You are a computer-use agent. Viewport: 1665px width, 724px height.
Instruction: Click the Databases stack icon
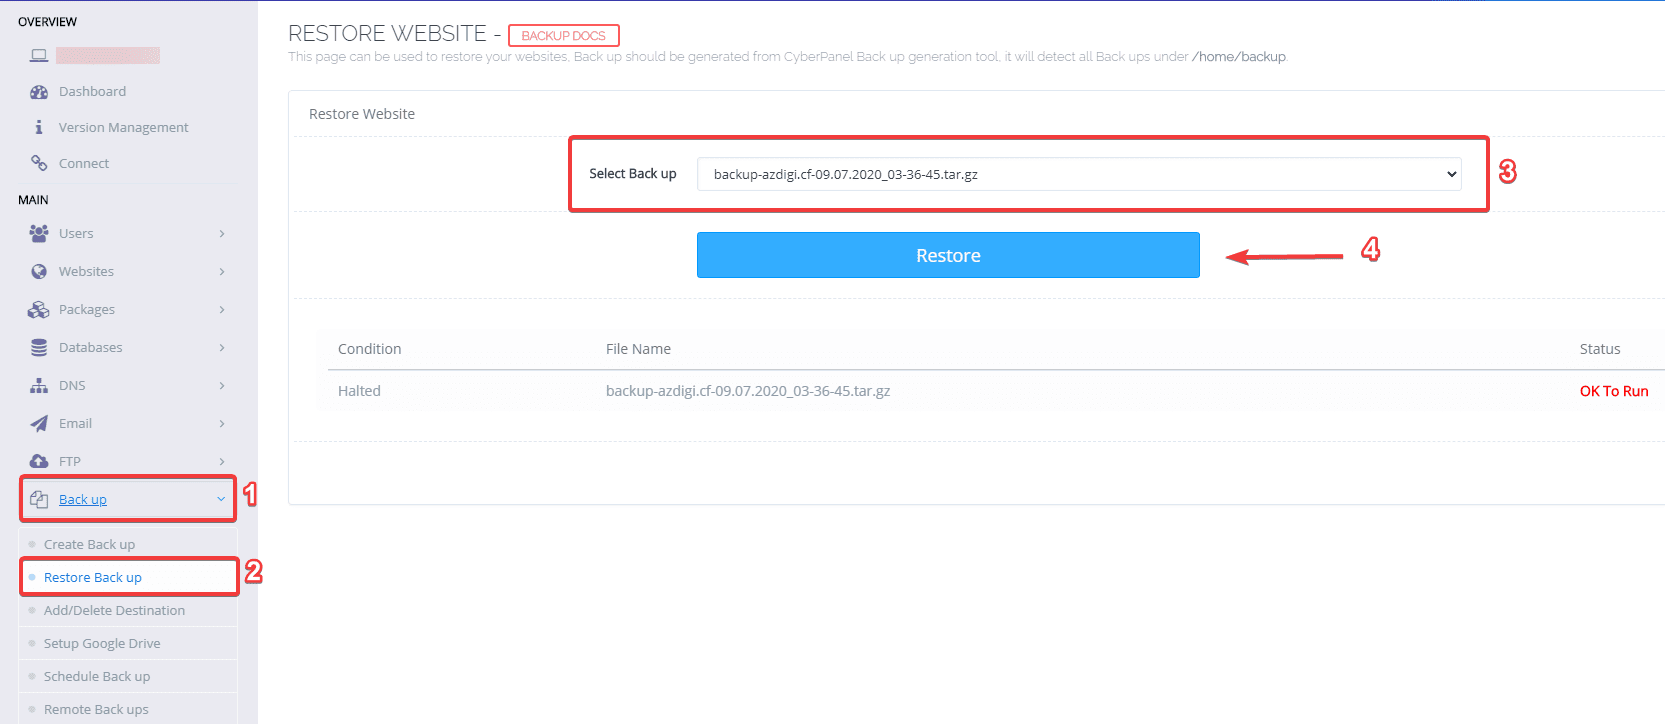tap(39, 348)
